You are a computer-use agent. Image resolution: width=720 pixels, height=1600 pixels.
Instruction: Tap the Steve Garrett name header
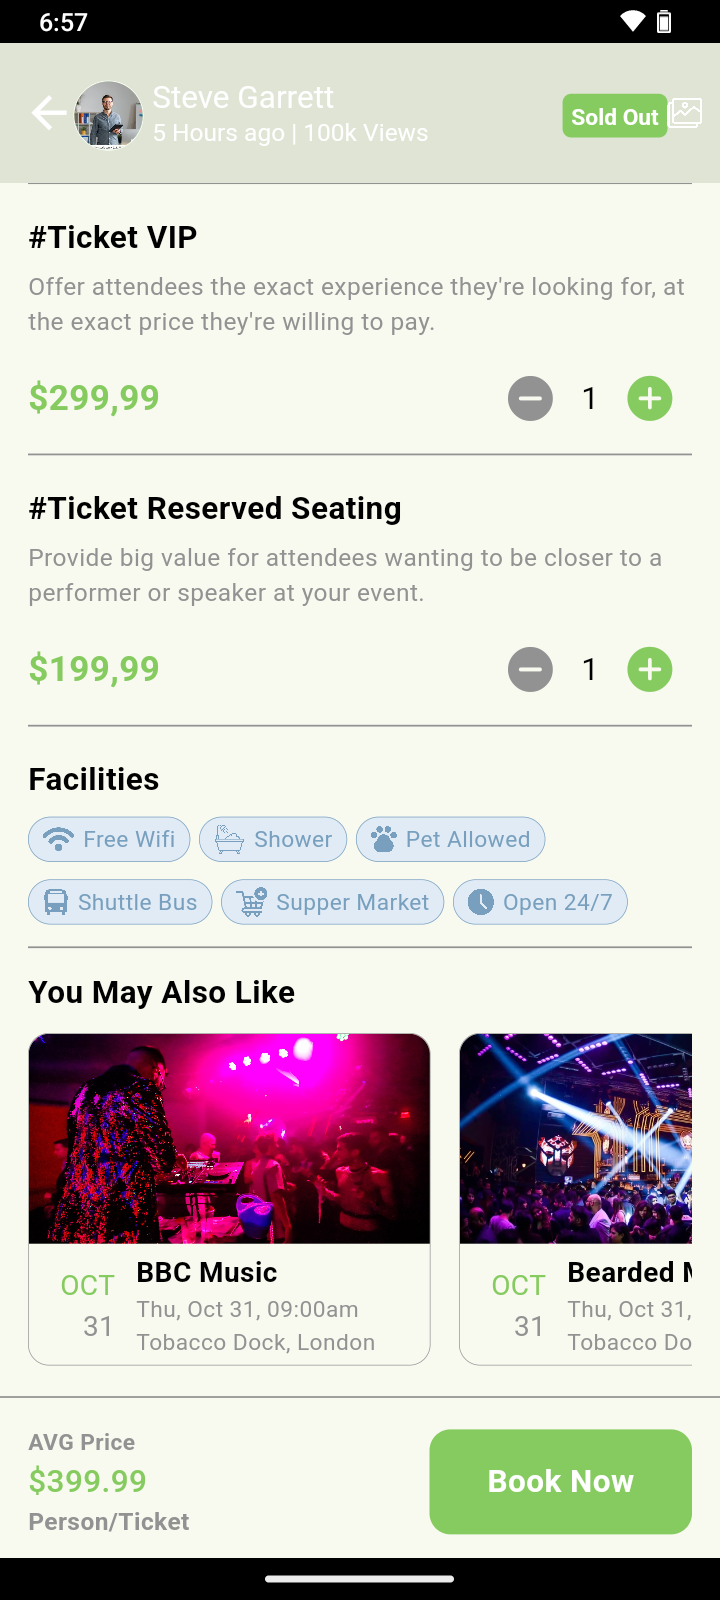coord(243,97)
